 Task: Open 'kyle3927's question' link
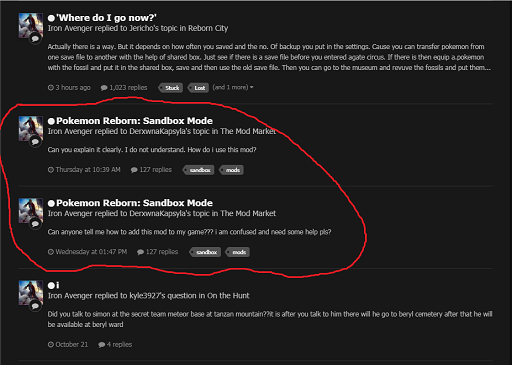tap(163, 296)
